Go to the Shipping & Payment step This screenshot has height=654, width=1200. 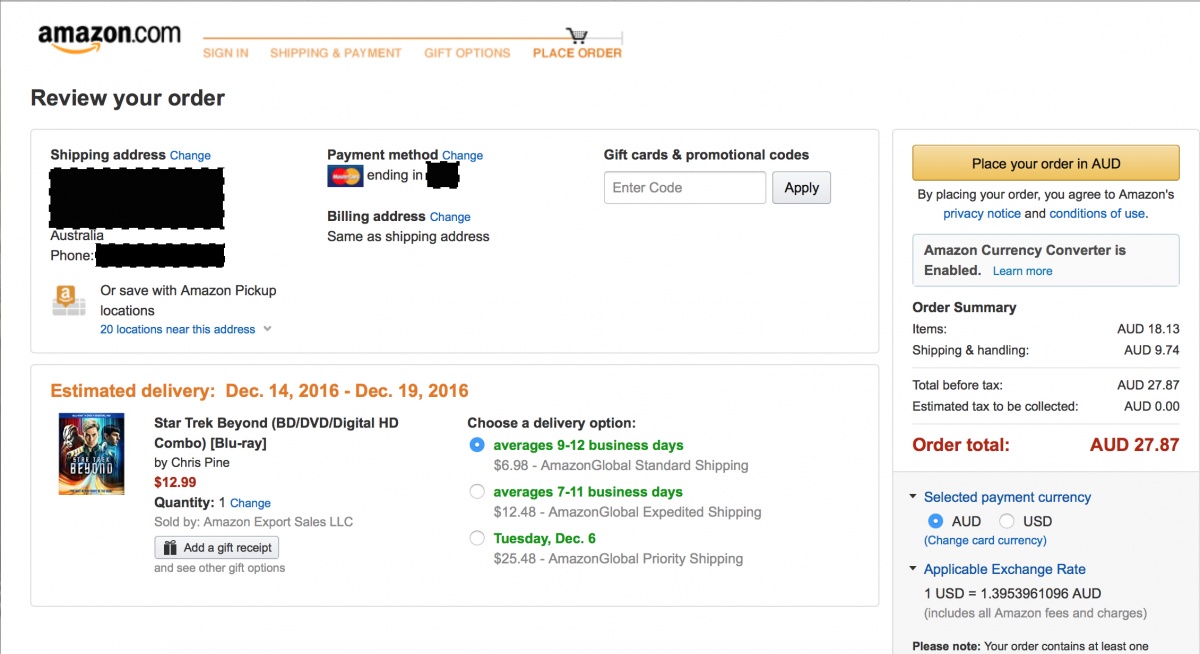(335, 53)
